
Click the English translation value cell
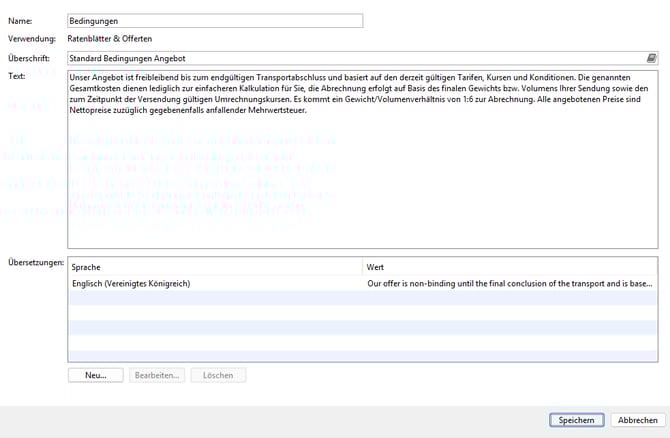tap(510, 283)
